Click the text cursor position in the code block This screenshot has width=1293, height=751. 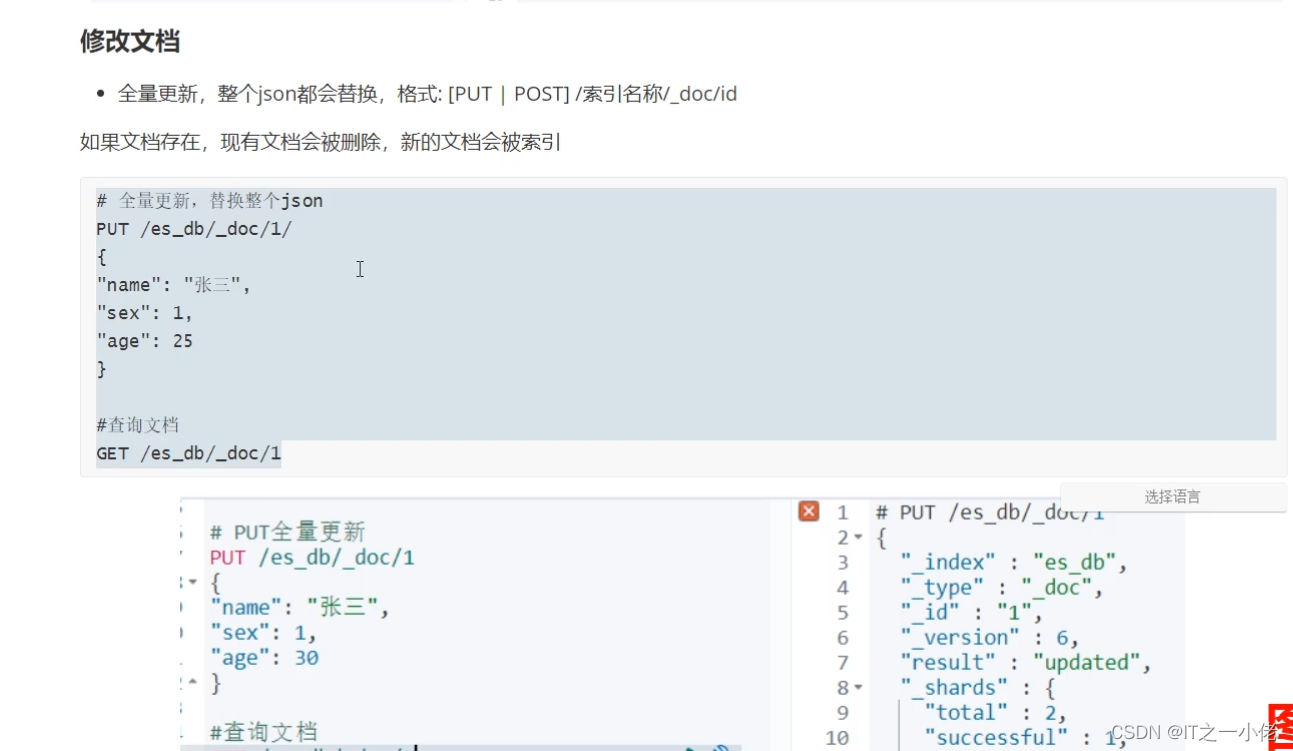[360, 270]
